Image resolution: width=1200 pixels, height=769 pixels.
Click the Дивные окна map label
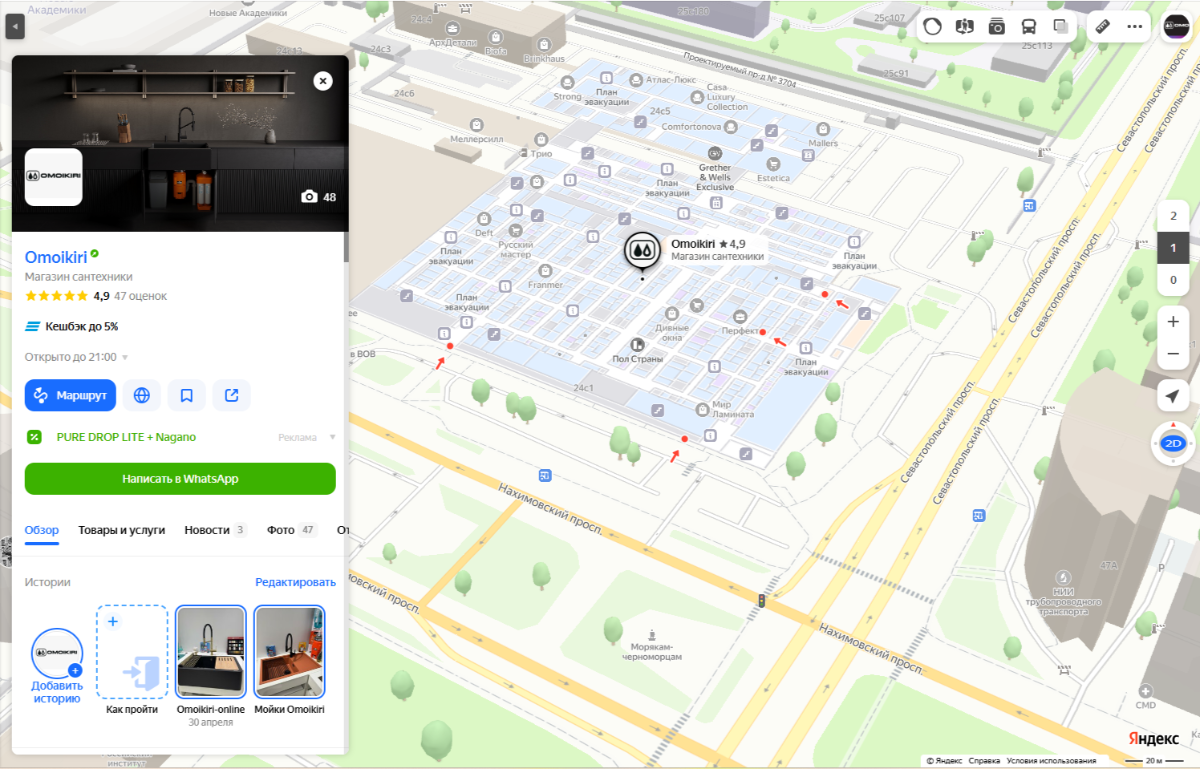click(672, 332)
